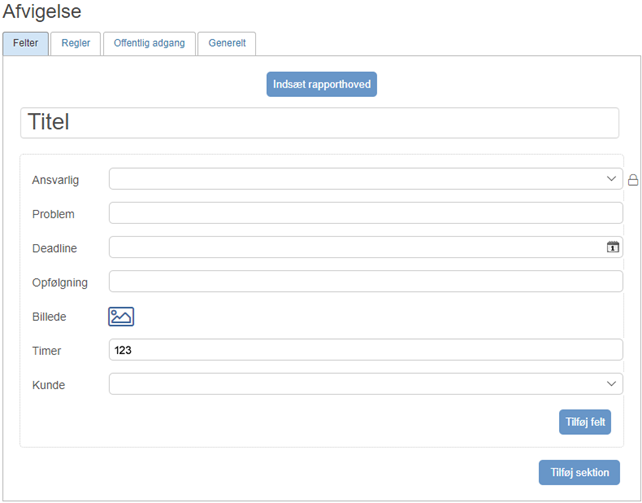This screenshot has height=503, width=642.
Task: Expand the Kunde dropdown arrow
Action: pos(611,383)
